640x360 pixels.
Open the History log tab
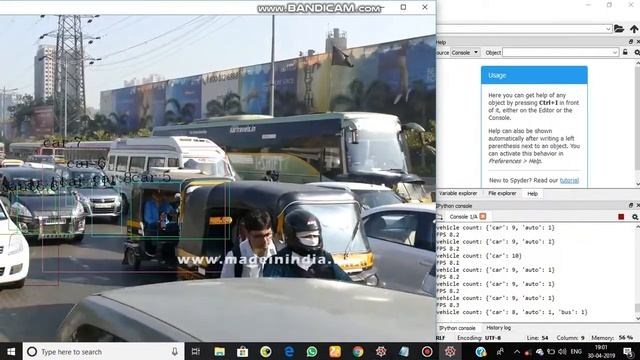[498, 328]
